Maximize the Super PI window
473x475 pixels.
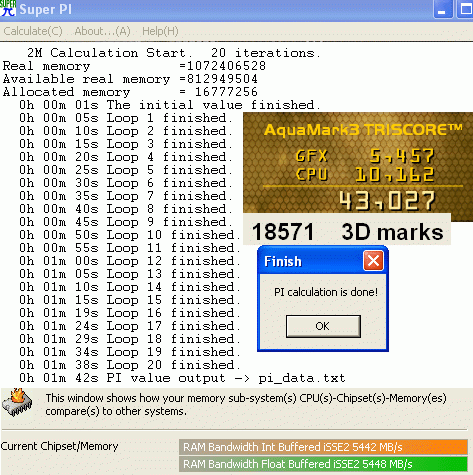coord(465,9)
